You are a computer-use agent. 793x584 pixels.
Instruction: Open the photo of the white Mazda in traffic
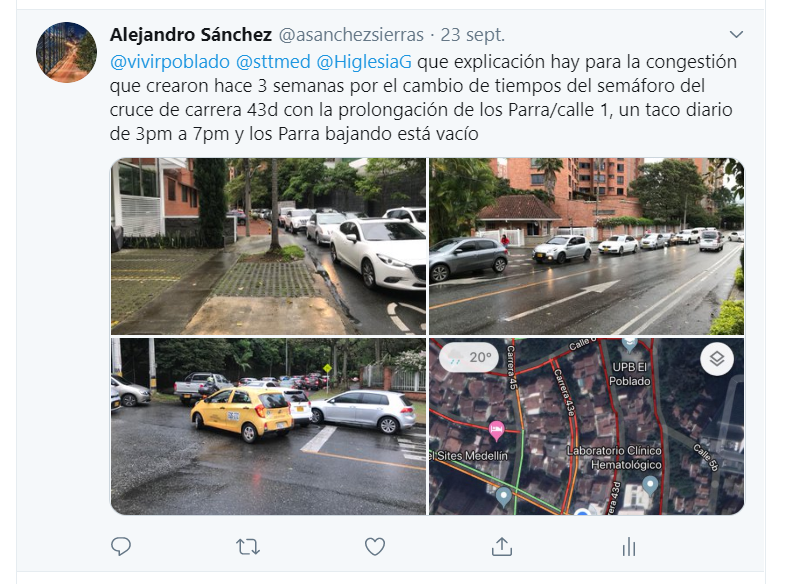point(268,246)
